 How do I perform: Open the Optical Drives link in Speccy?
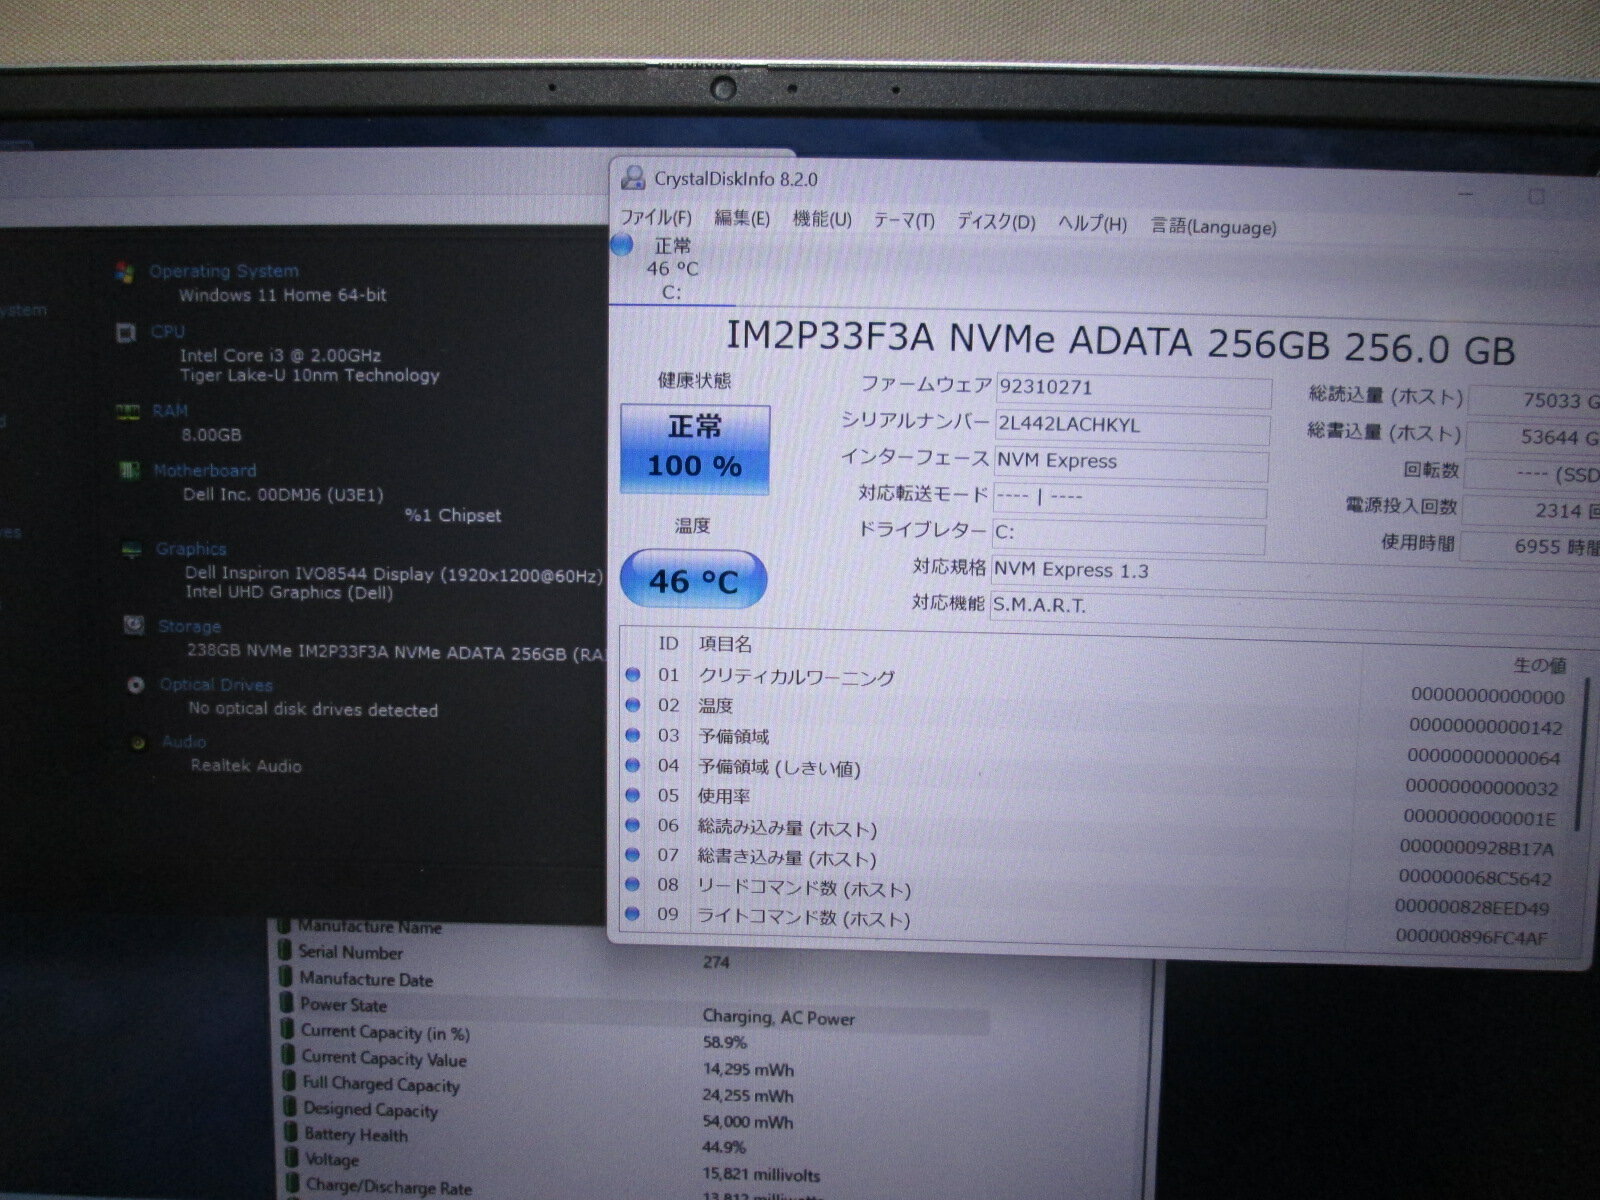[216, 685]
